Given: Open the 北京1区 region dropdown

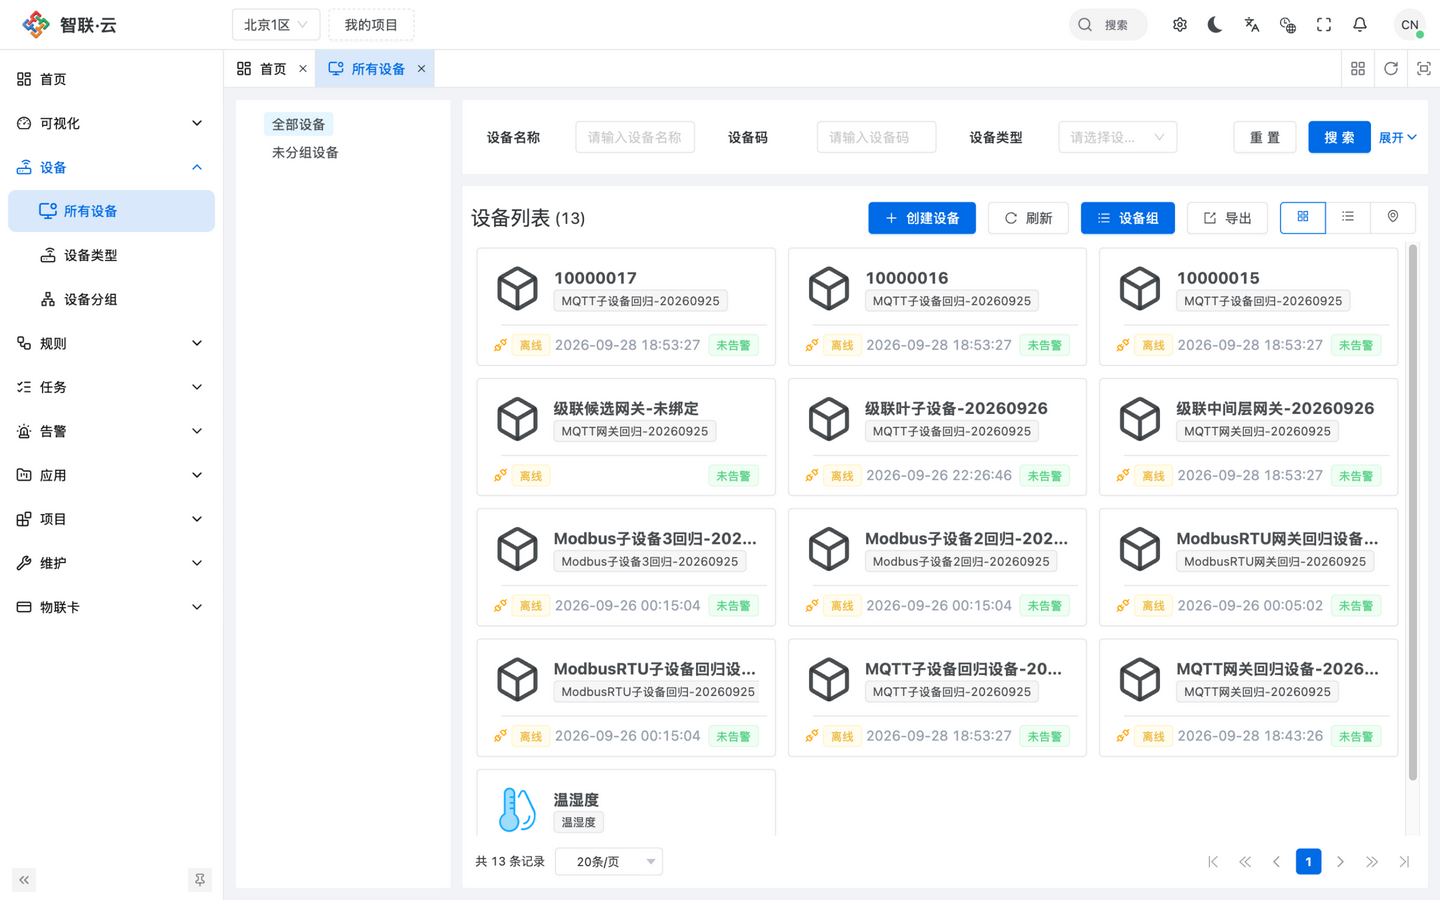Looking at the screenshot, I should coord(276,25).
